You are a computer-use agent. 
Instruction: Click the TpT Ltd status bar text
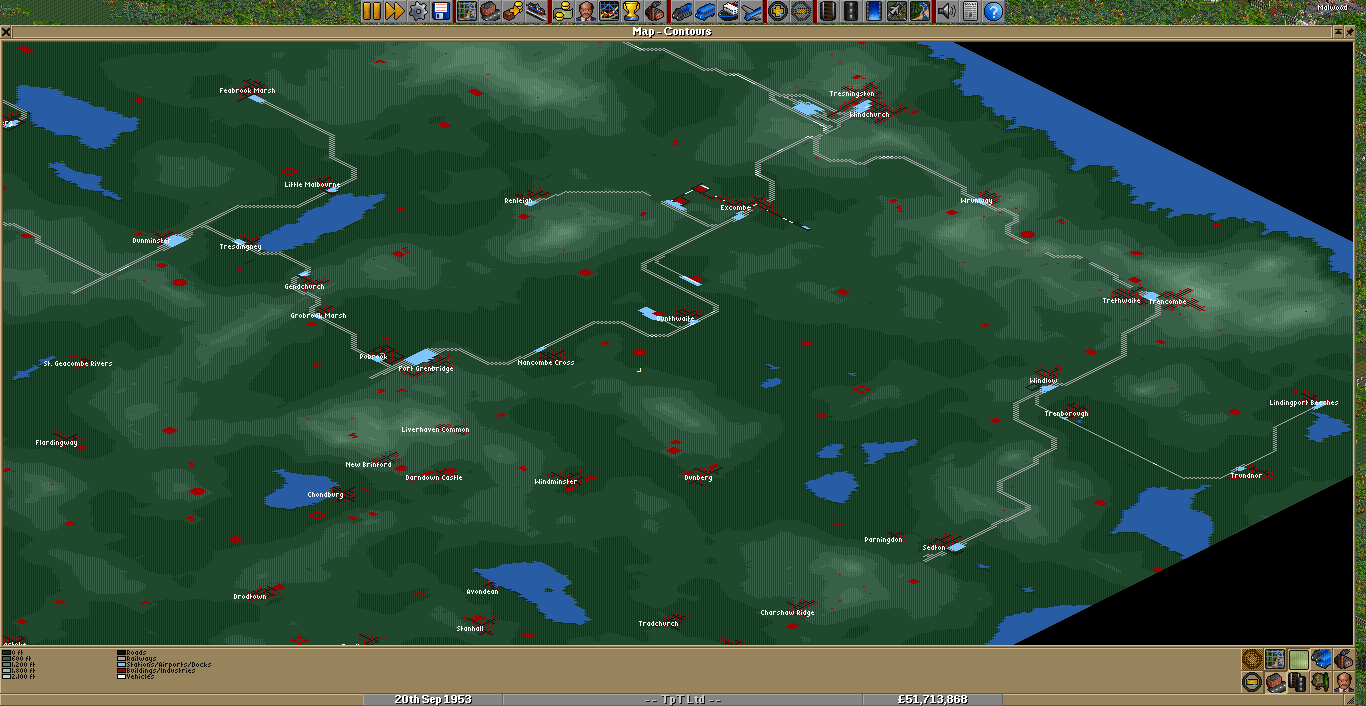[683, 699]
